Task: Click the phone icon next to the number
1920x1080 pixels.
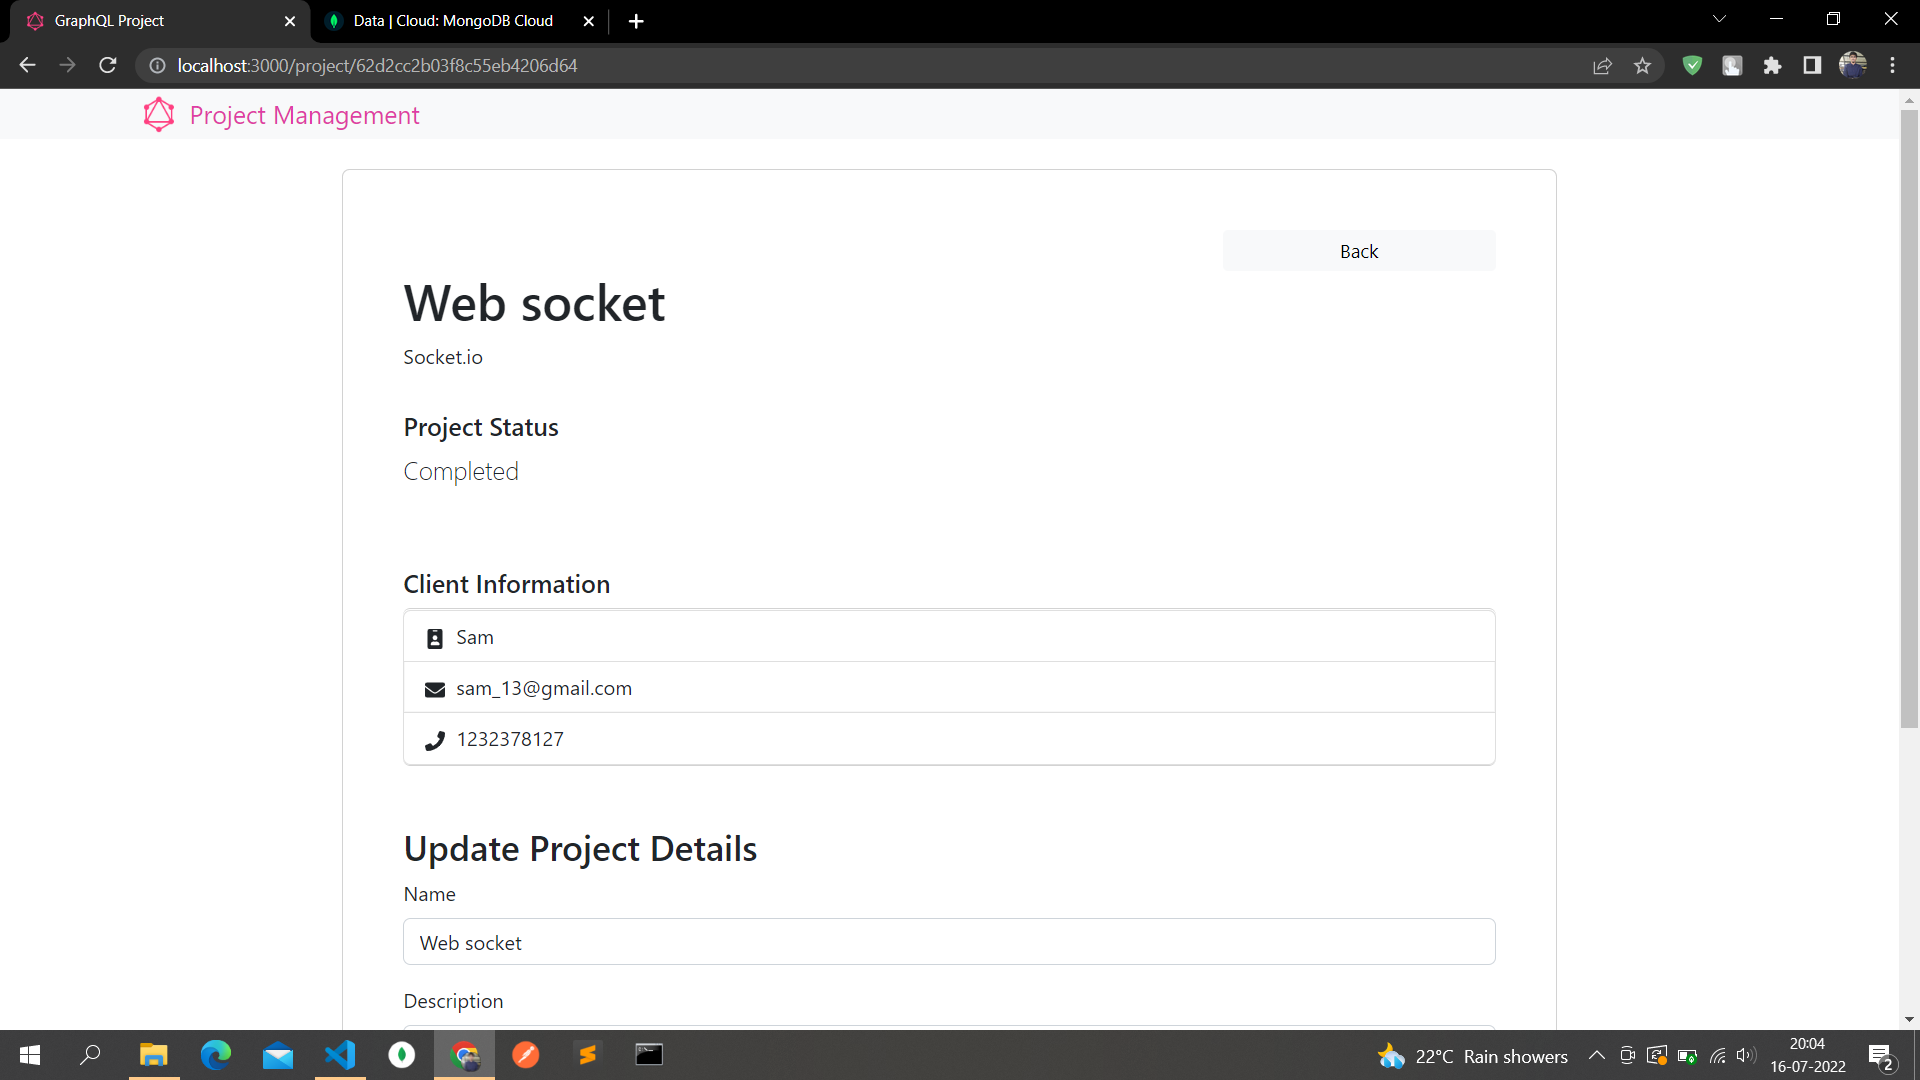Action: click(435, 740)
